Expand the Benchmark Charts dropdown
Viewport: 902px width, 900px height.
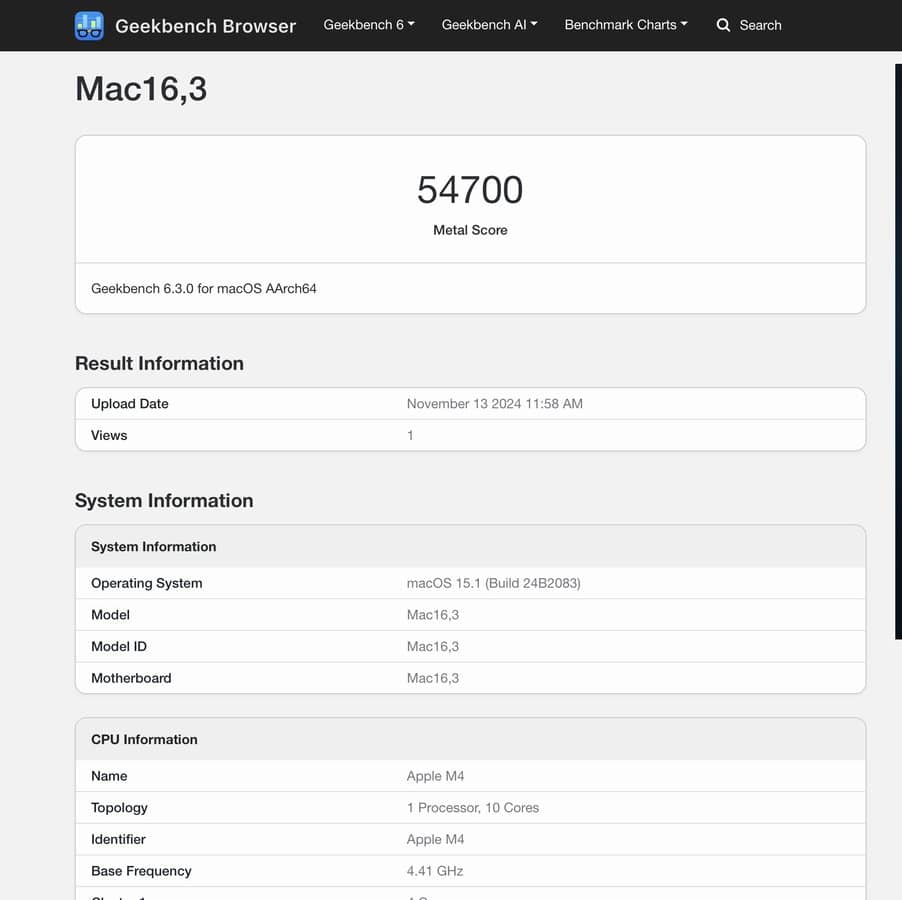(x=625, y=25)
